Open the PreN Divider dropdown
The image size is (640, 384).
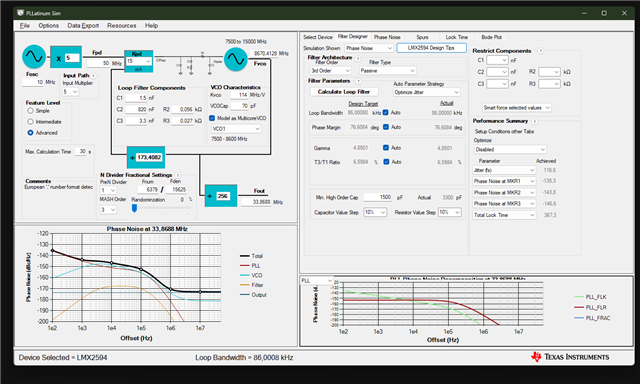109,190
